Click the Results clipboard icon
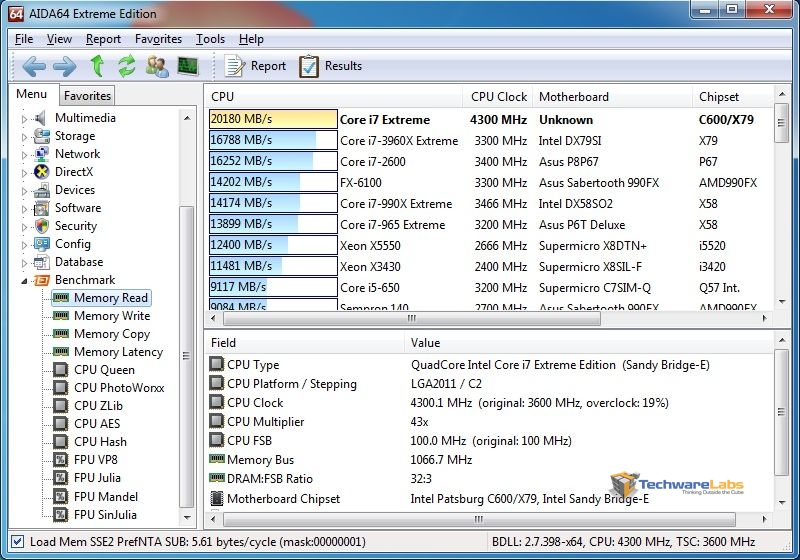 pyautogui.click(x=309, y=66)
